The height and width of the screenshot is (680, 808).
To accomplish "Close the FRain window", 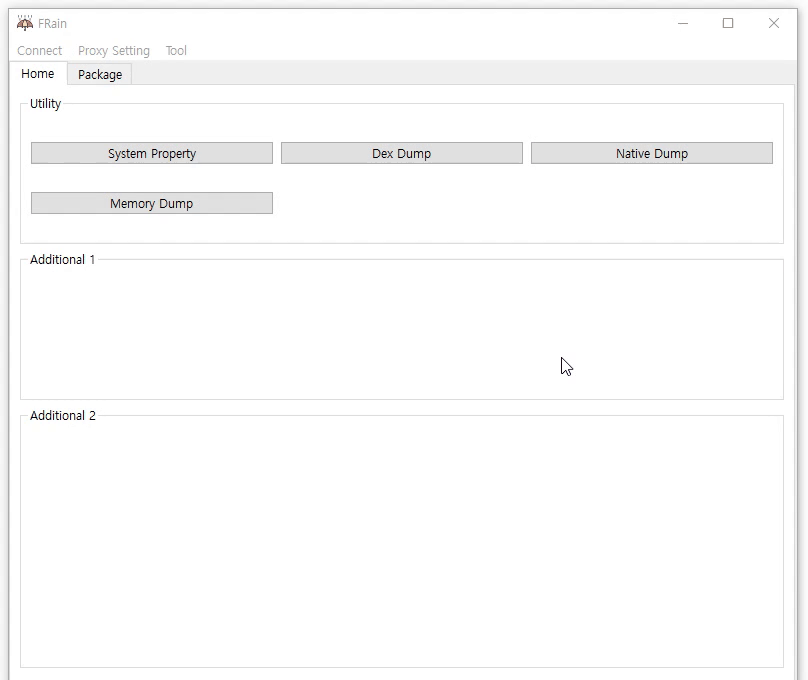I will pyautogui.click(x=774, y=23).
